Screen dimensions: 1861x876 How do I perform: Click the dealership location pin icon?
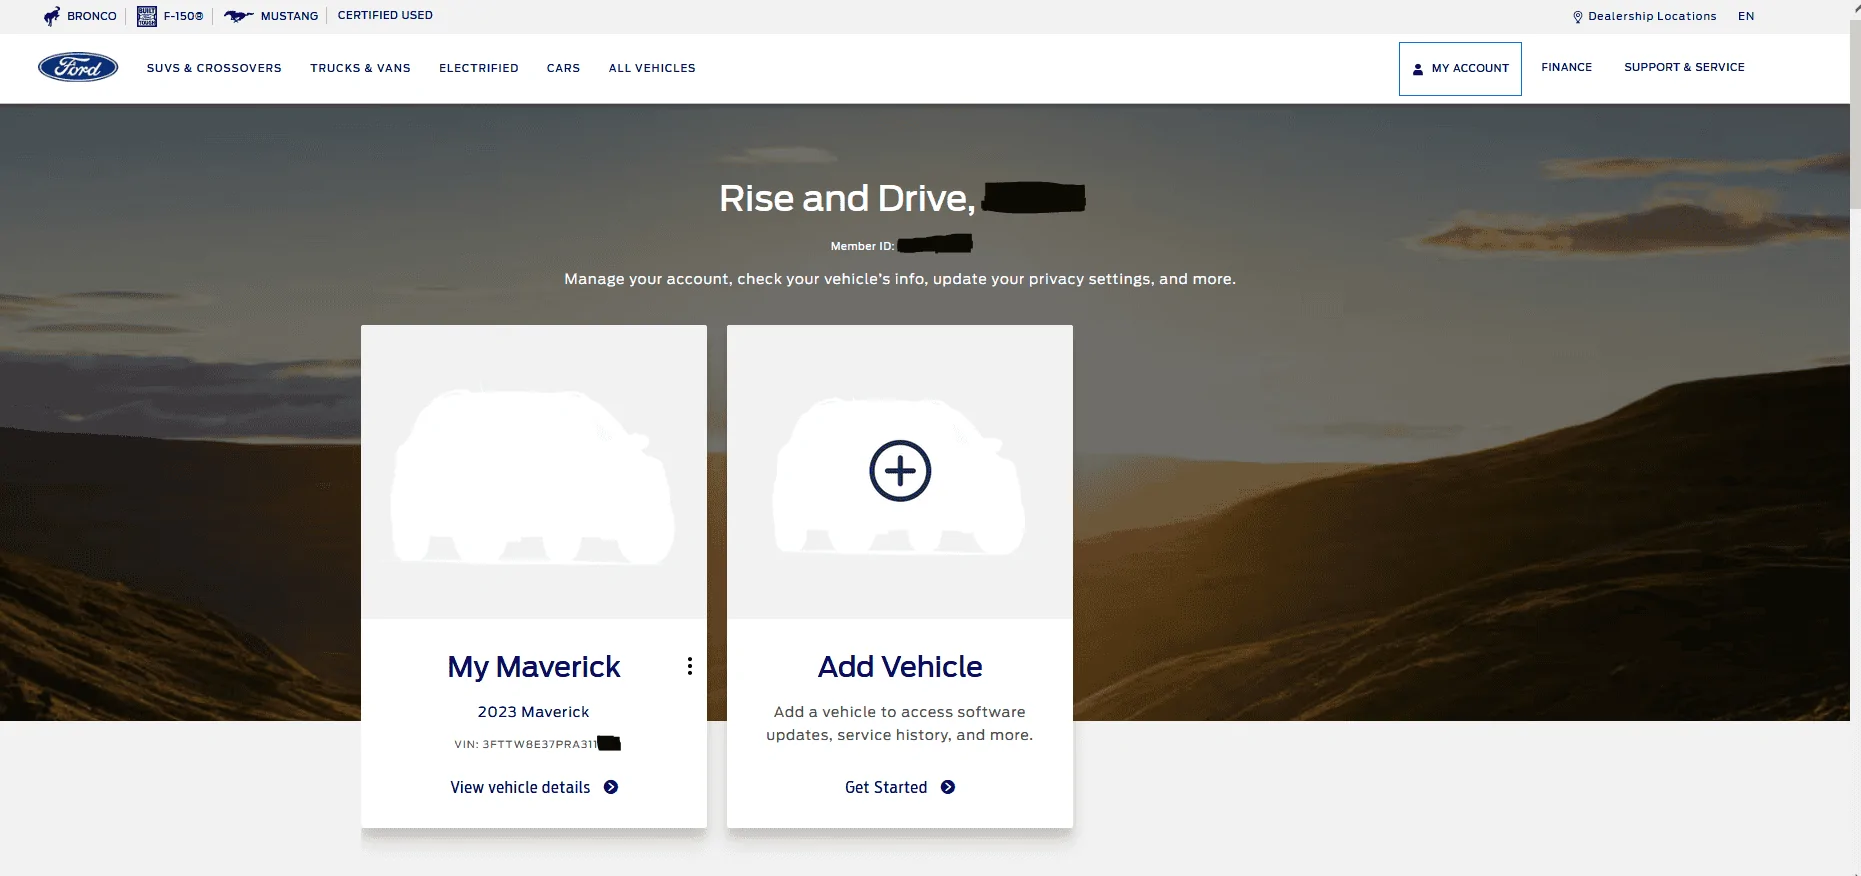pyautogui.click(x=1578, y=17)
